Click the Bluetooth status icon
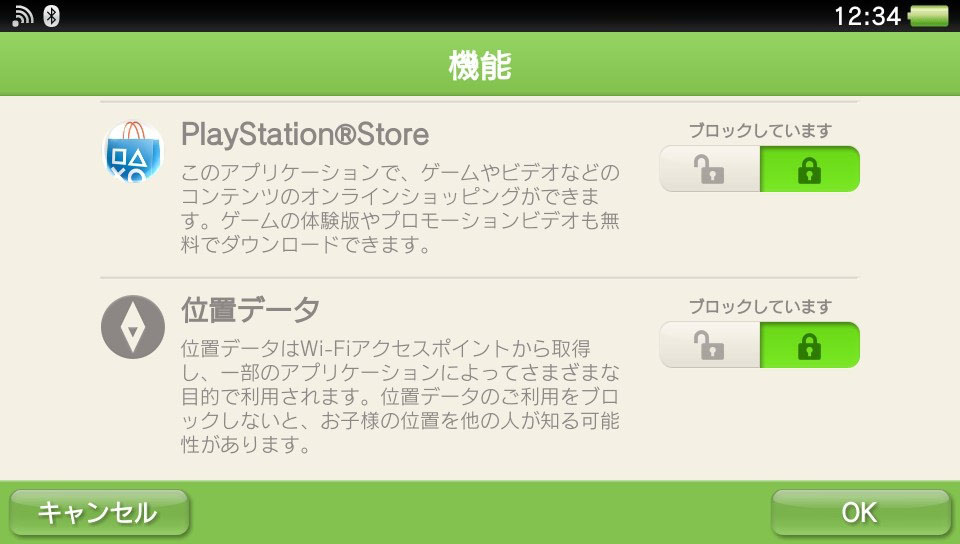The image size is (960, 544). [51, 16]
